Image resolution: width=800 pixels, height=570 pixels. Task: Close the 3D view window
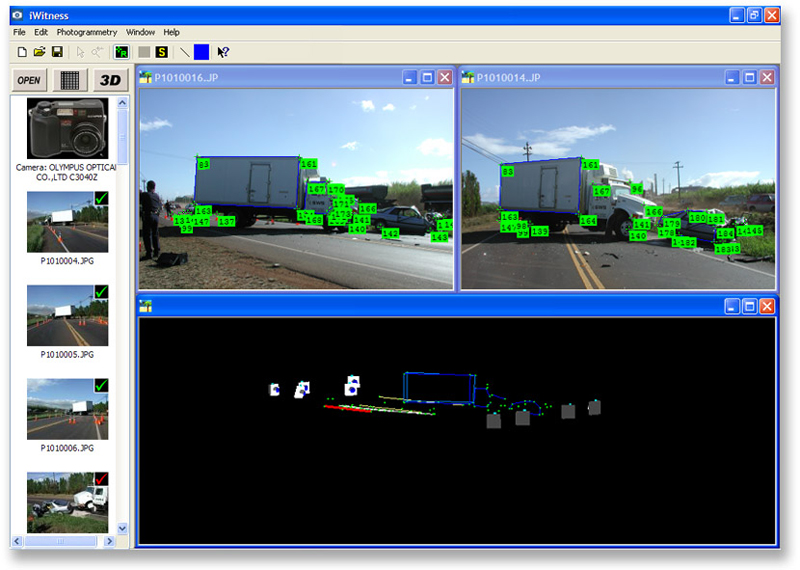(767, 306)
